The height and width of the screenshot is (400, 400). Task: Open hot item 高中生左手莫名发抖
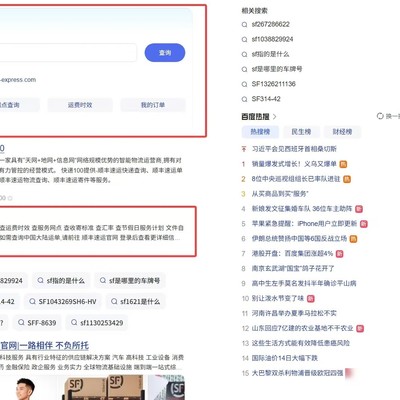pyautogui.click(x=304, y=283)
